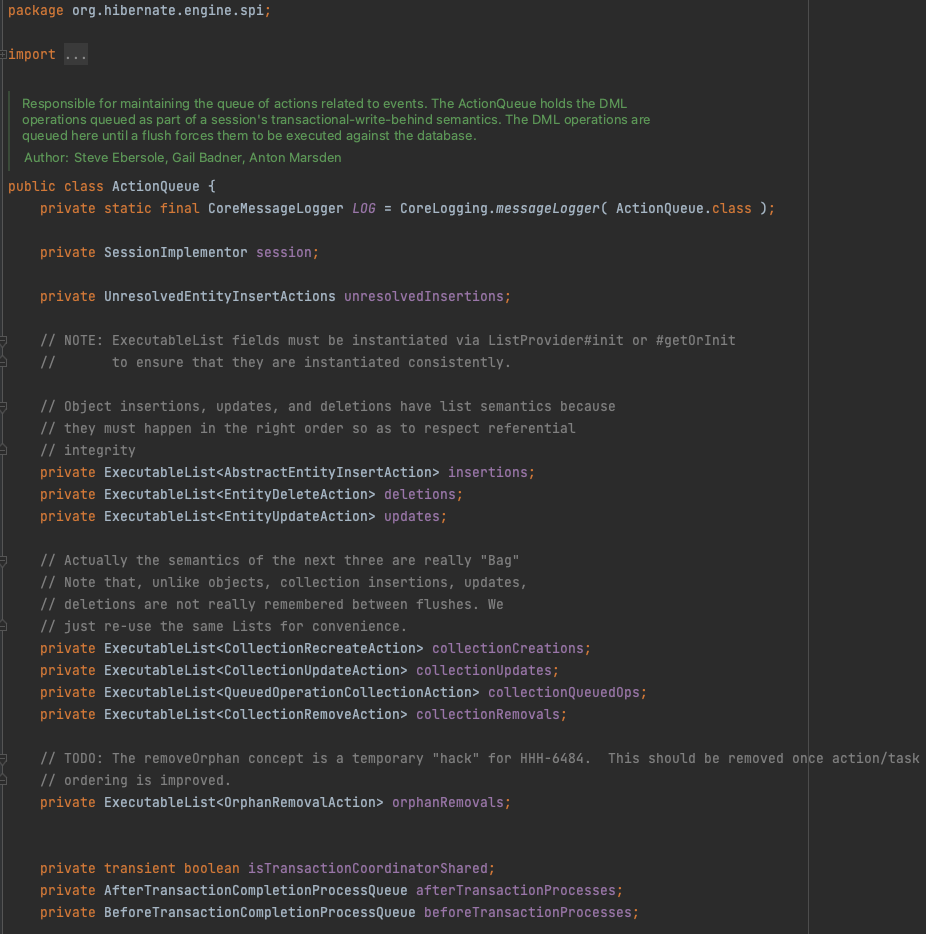Click the updates field name
The width and height of the screenshot is (926, 934).
[411, 516]
